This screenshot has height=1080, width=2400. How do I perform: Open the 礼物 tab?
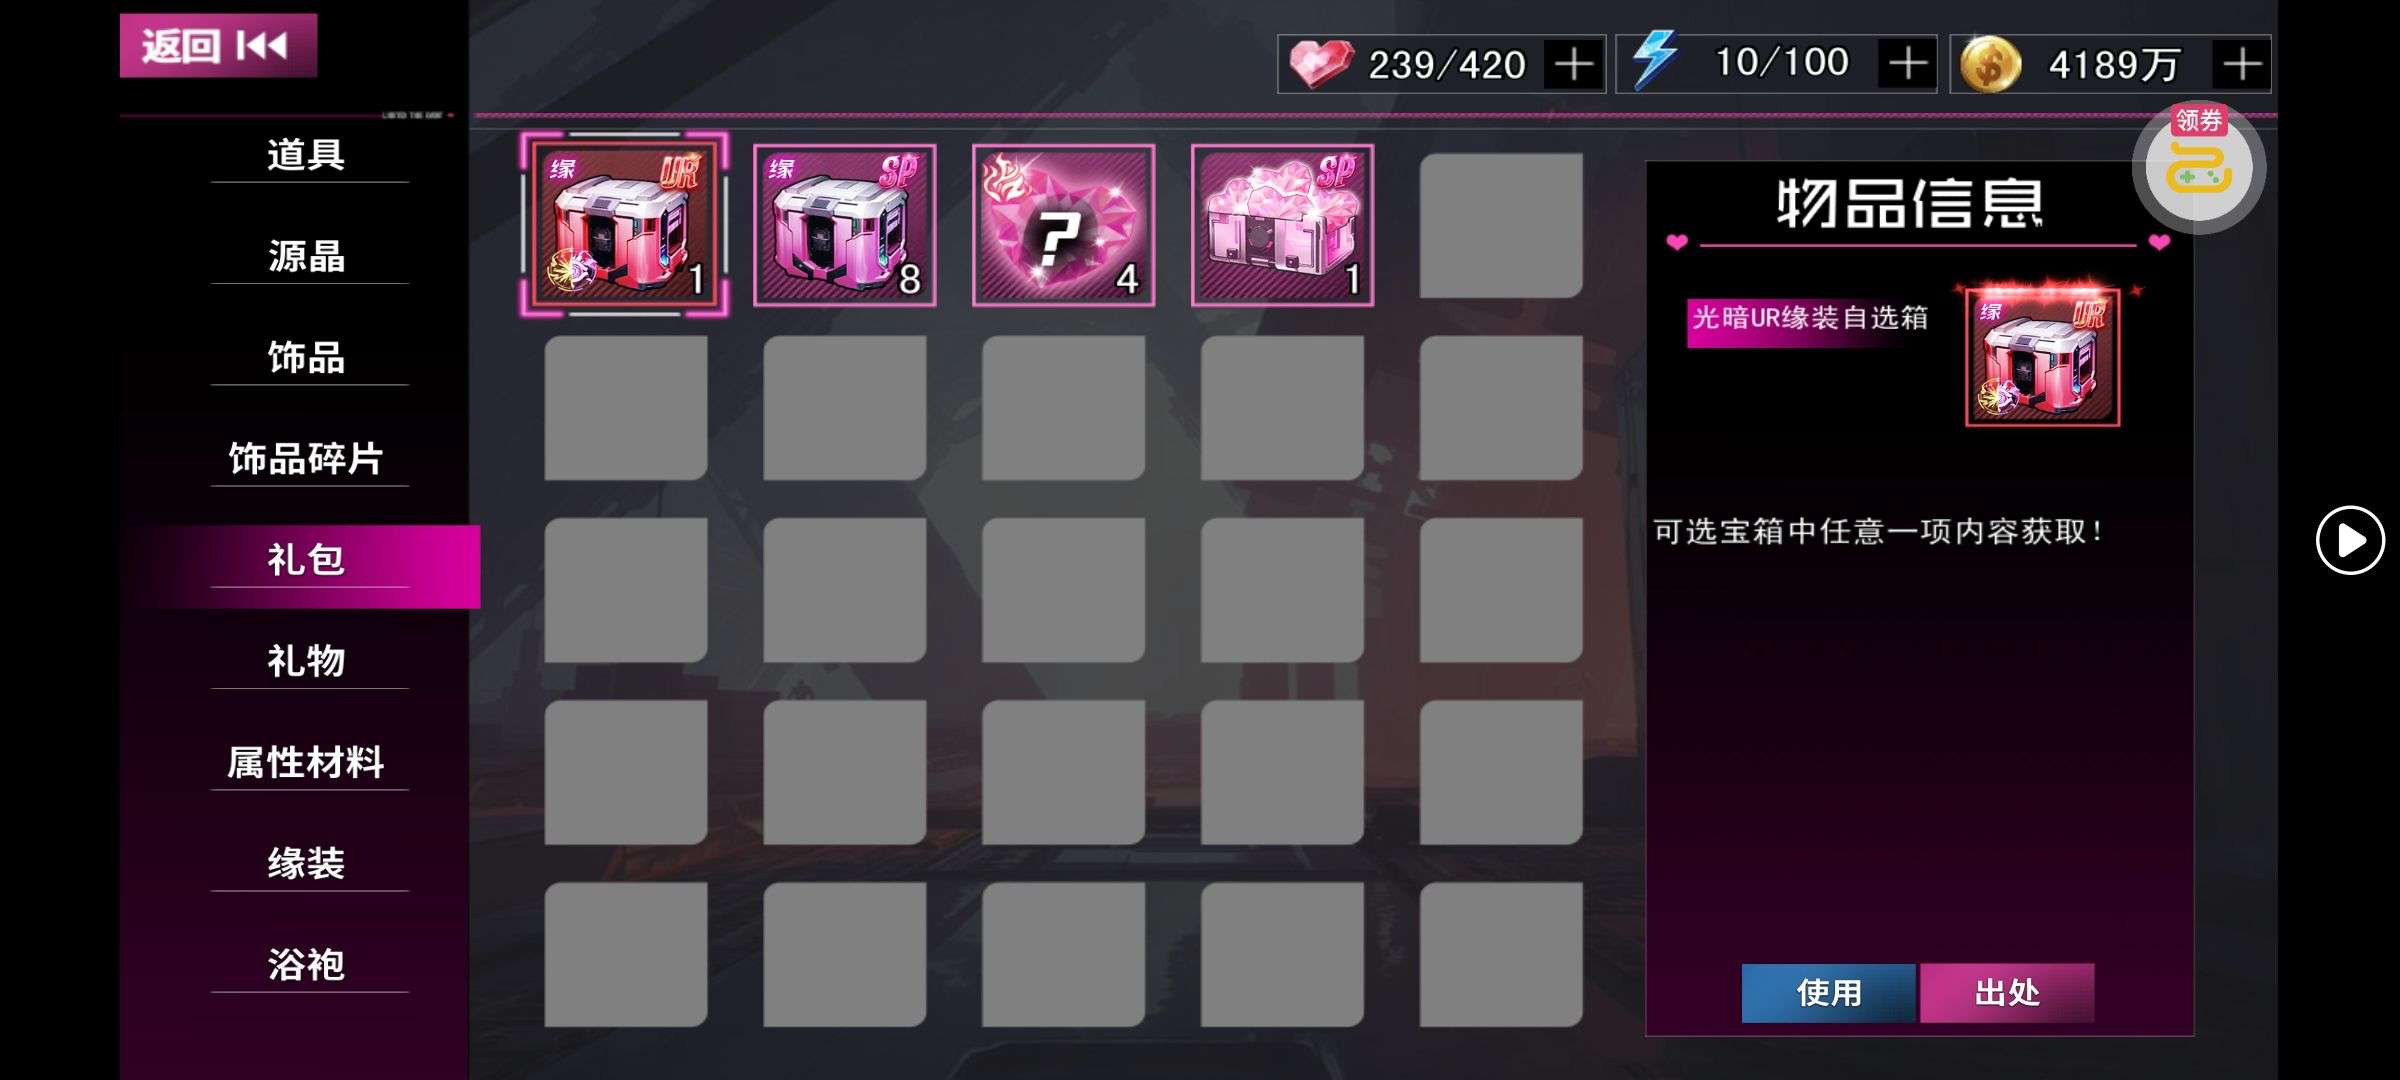(308, 661)
